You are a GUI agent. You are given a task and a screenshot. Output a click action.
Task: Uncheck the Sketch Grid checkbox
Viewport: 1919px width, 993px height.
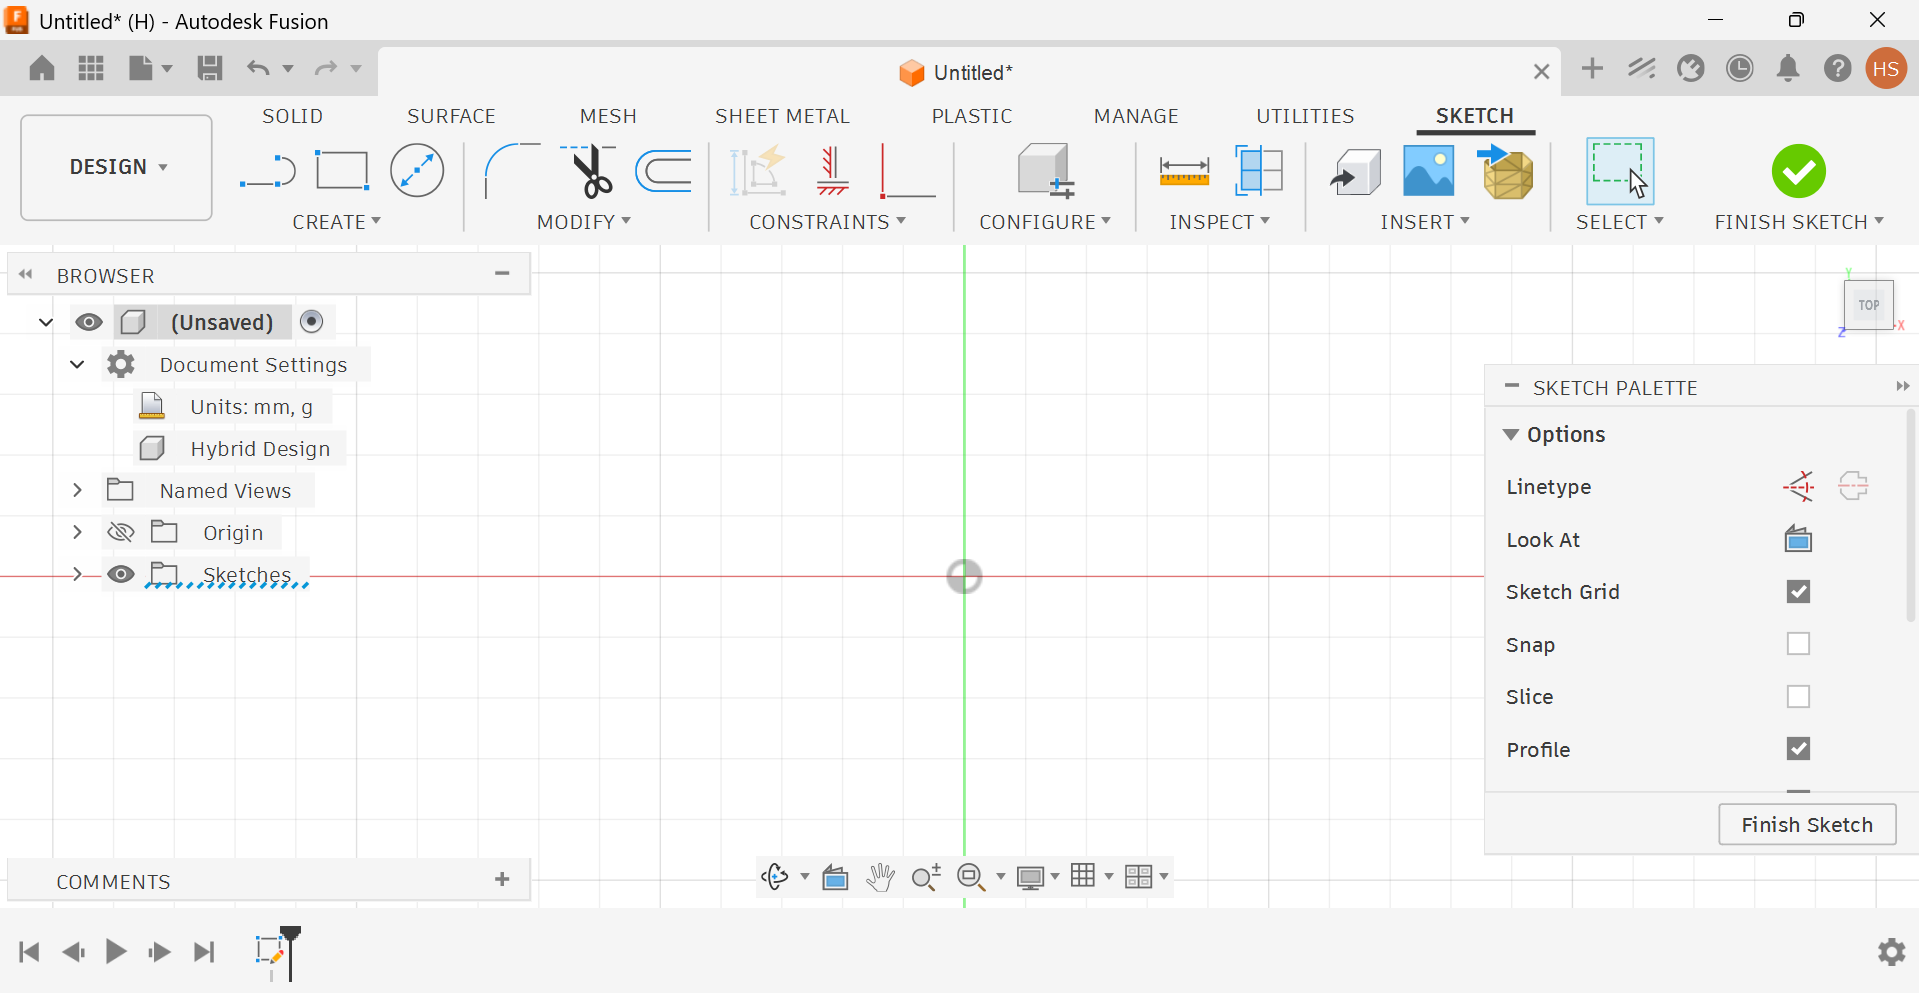(1798, 592)
